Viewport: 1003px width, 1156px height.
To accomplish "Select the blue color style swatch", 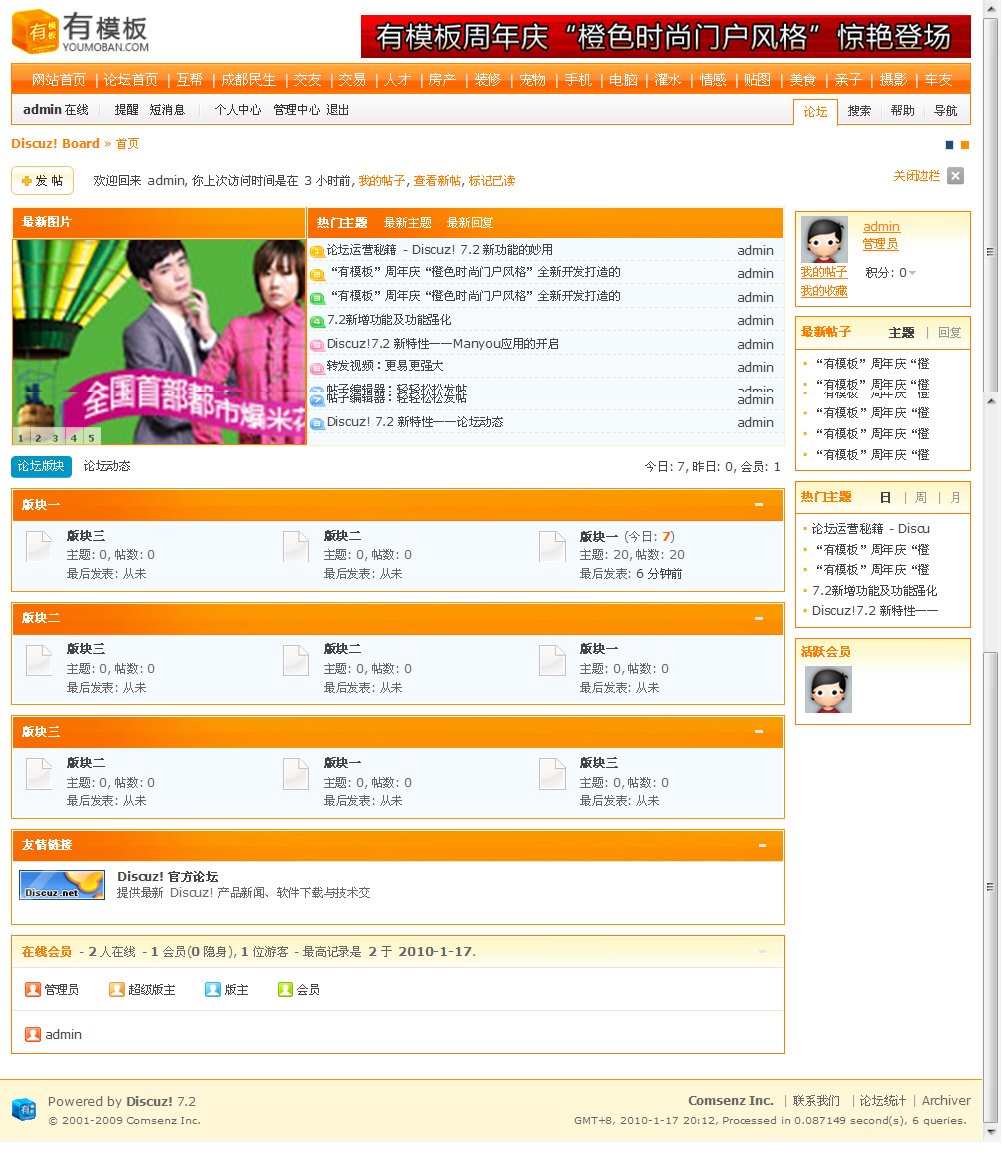I will (x=949, y=145).
